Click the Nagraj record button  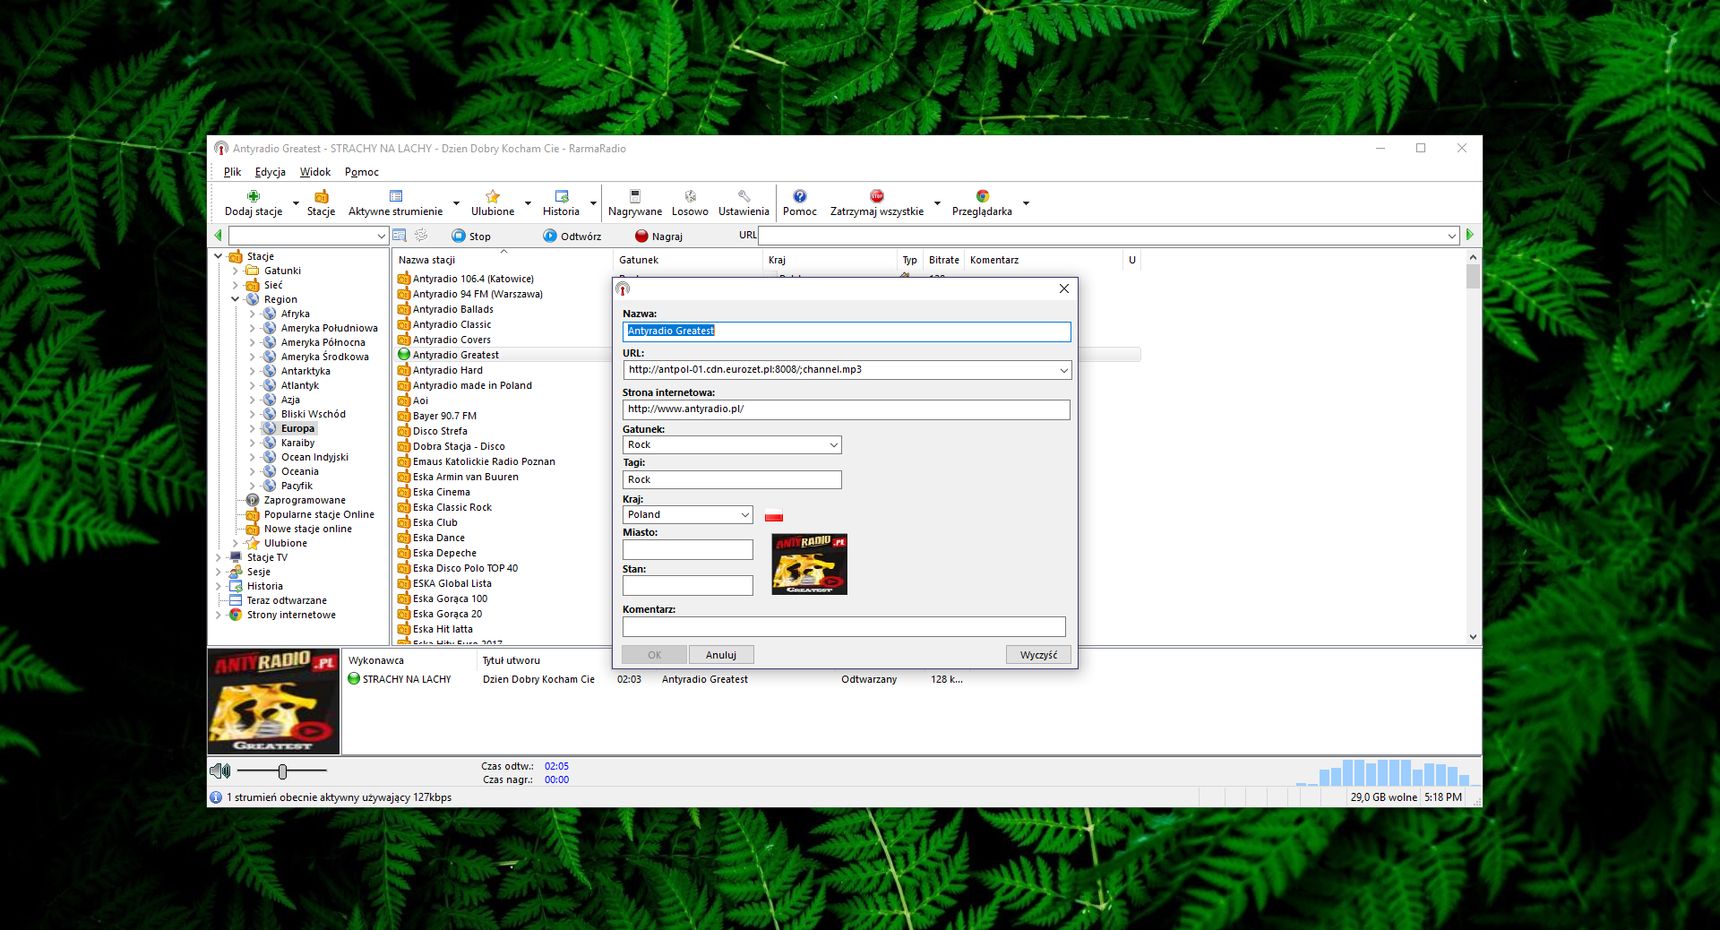pyautogui.click(x=658, y=236)
